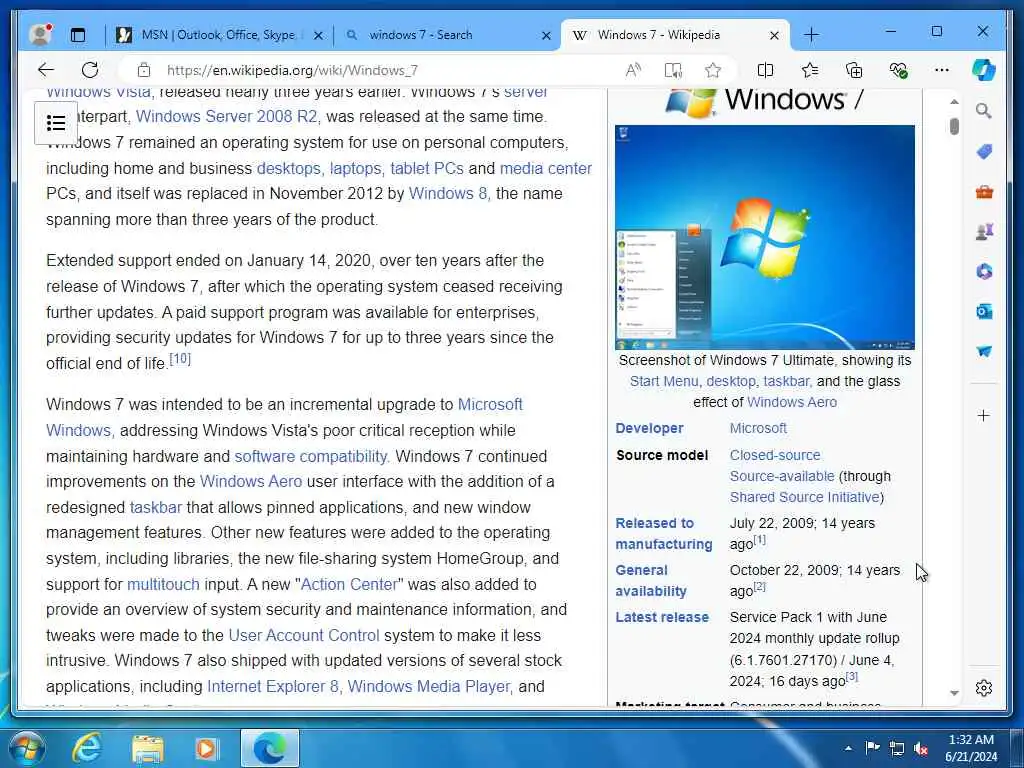The height and width of the screenshot is (768, 1024).
Task: Select Windows 7 Wikipedia tab
Action: pyautogui.click(x=658, y=35)
